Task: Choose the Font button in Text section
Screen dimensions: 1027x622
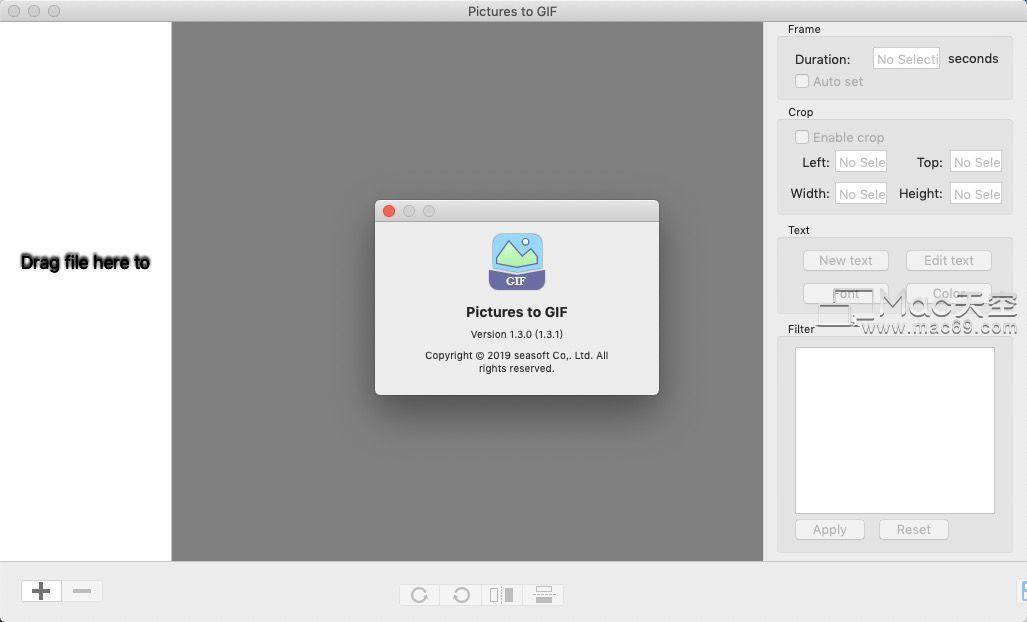Action: click(x=846, y=293)
